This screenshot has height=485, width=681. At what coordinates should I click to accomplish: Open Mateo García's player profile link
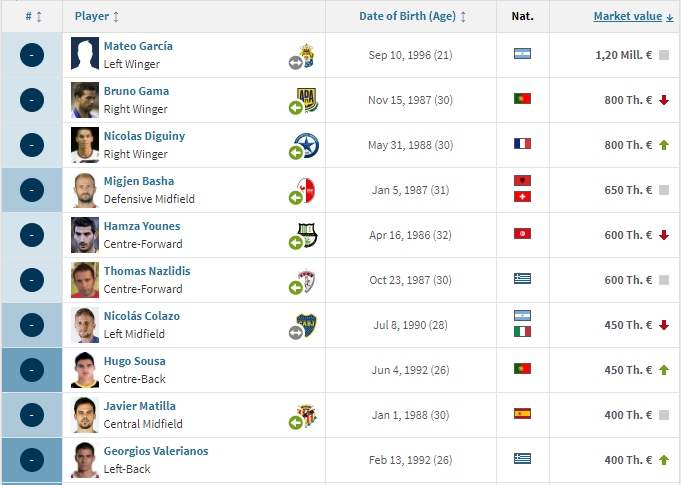(x=138, y=46)
